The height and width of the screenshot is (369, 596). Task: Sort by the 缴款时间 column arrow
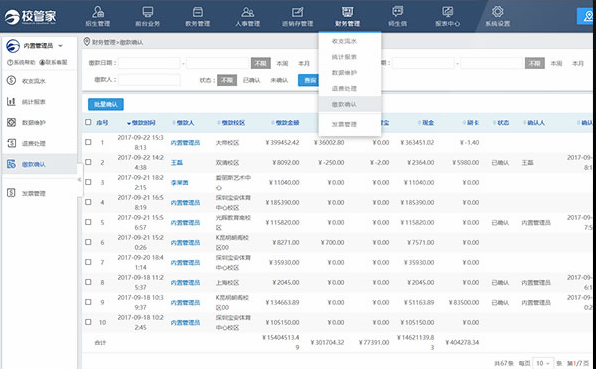click(129, 123)
